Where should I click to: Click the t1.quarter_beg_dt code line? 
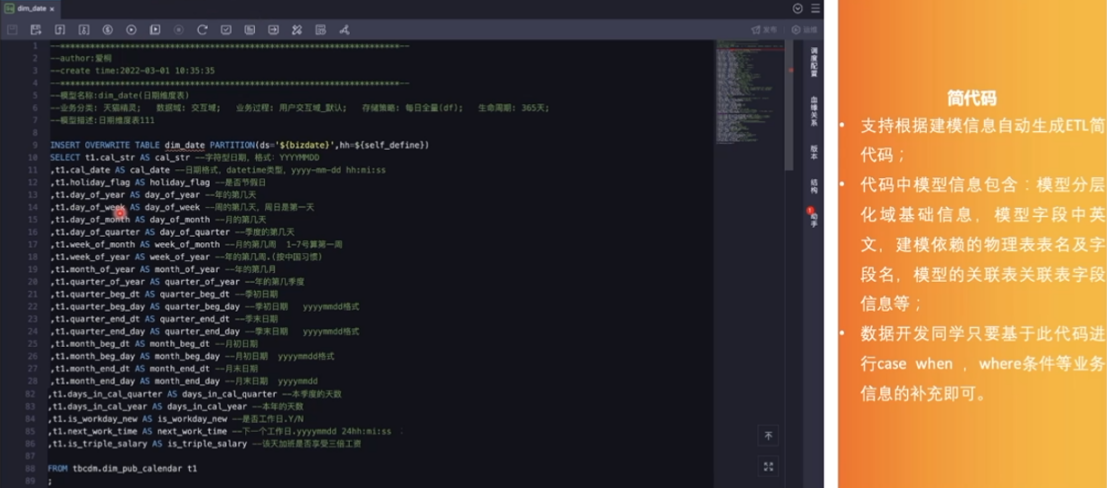pos(164,294)
